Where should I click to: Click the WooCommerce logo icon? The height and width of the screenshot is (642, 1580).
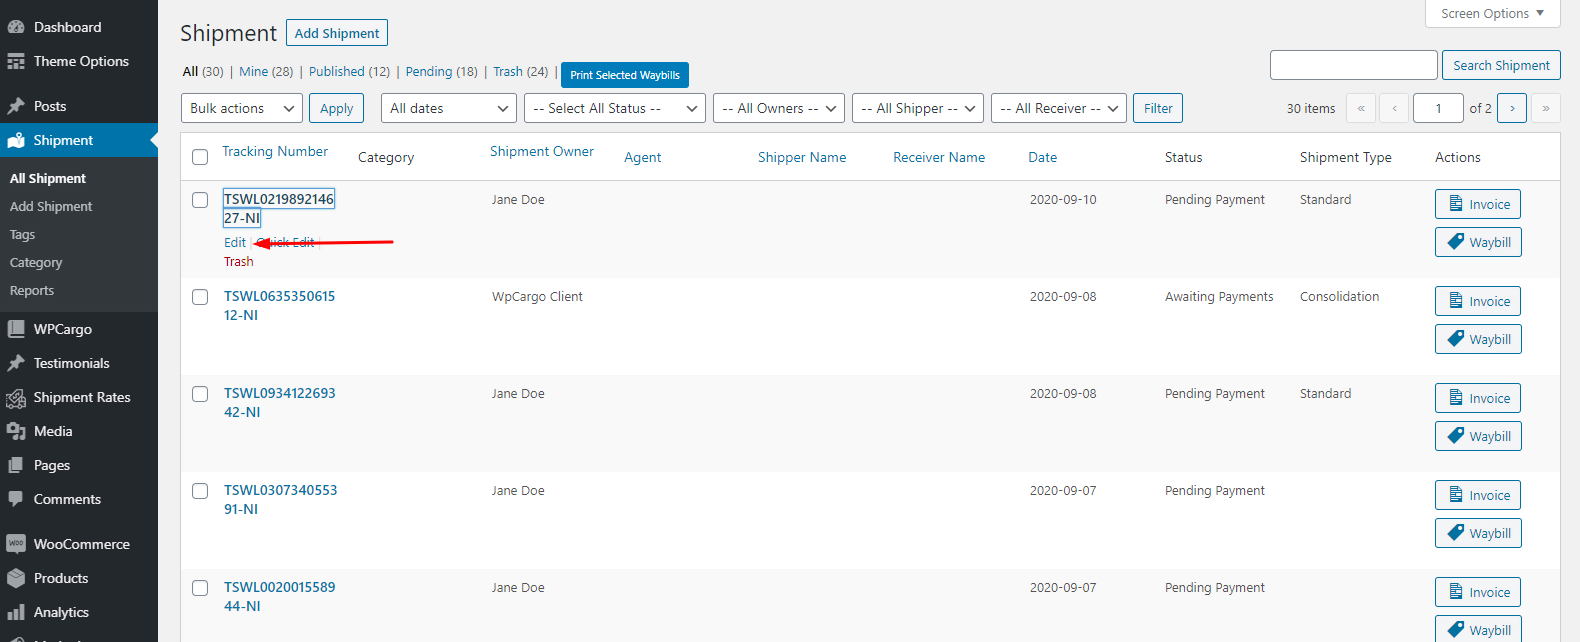click(x=16, y=544)
